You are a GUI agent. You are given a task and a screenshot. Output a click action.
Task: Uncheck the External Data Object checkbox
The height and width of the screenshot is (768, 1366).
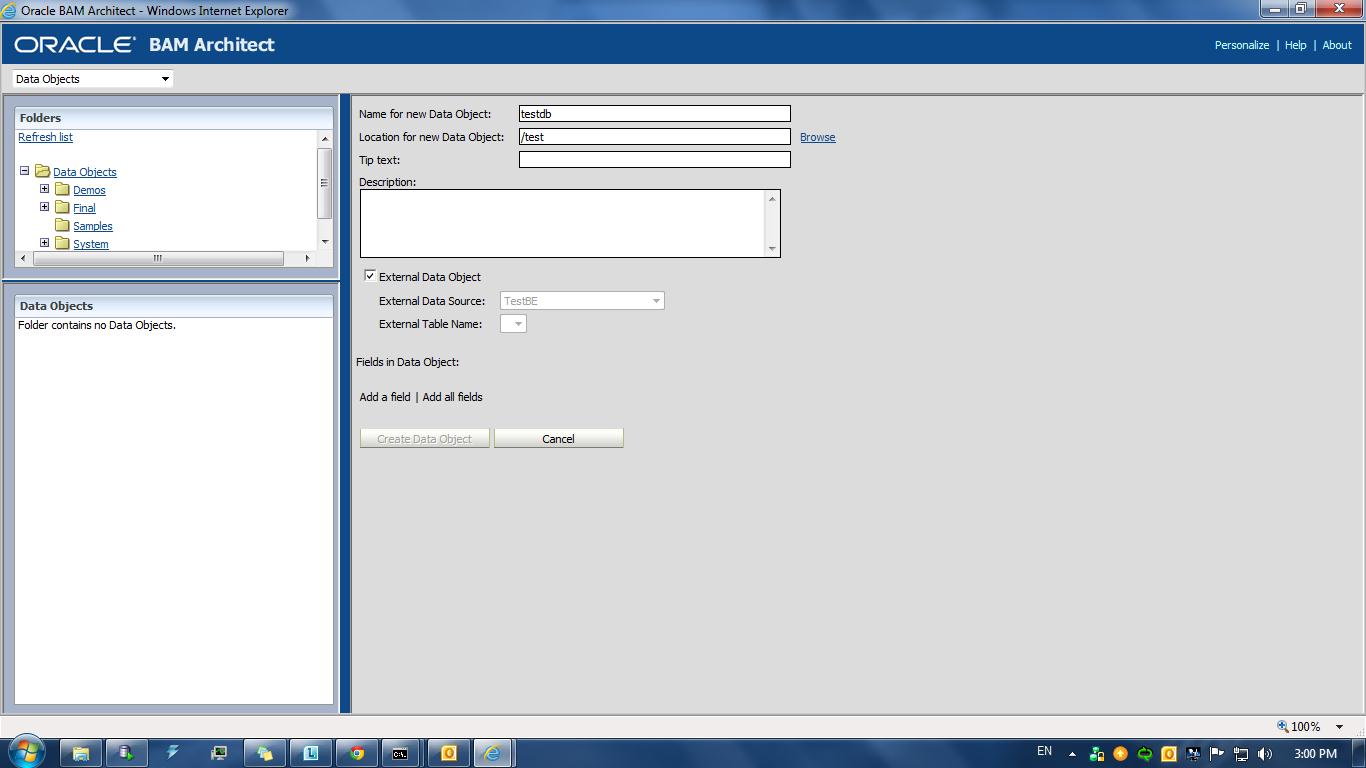(370, 276)
